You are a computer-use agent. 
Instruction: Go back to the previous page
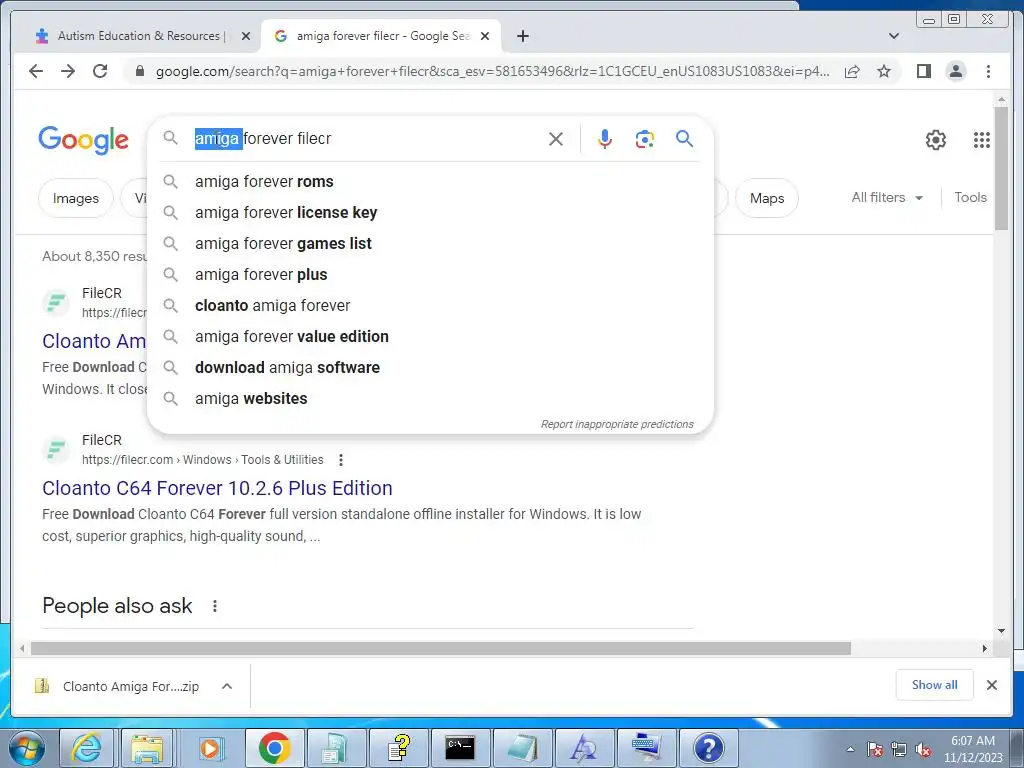point(36,71)
